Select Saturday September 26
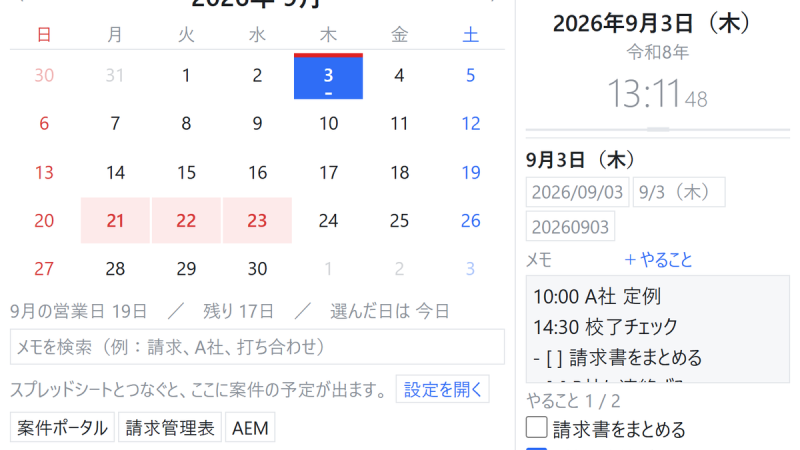Viewport: 800px width, 450px height. pos(470,220)
